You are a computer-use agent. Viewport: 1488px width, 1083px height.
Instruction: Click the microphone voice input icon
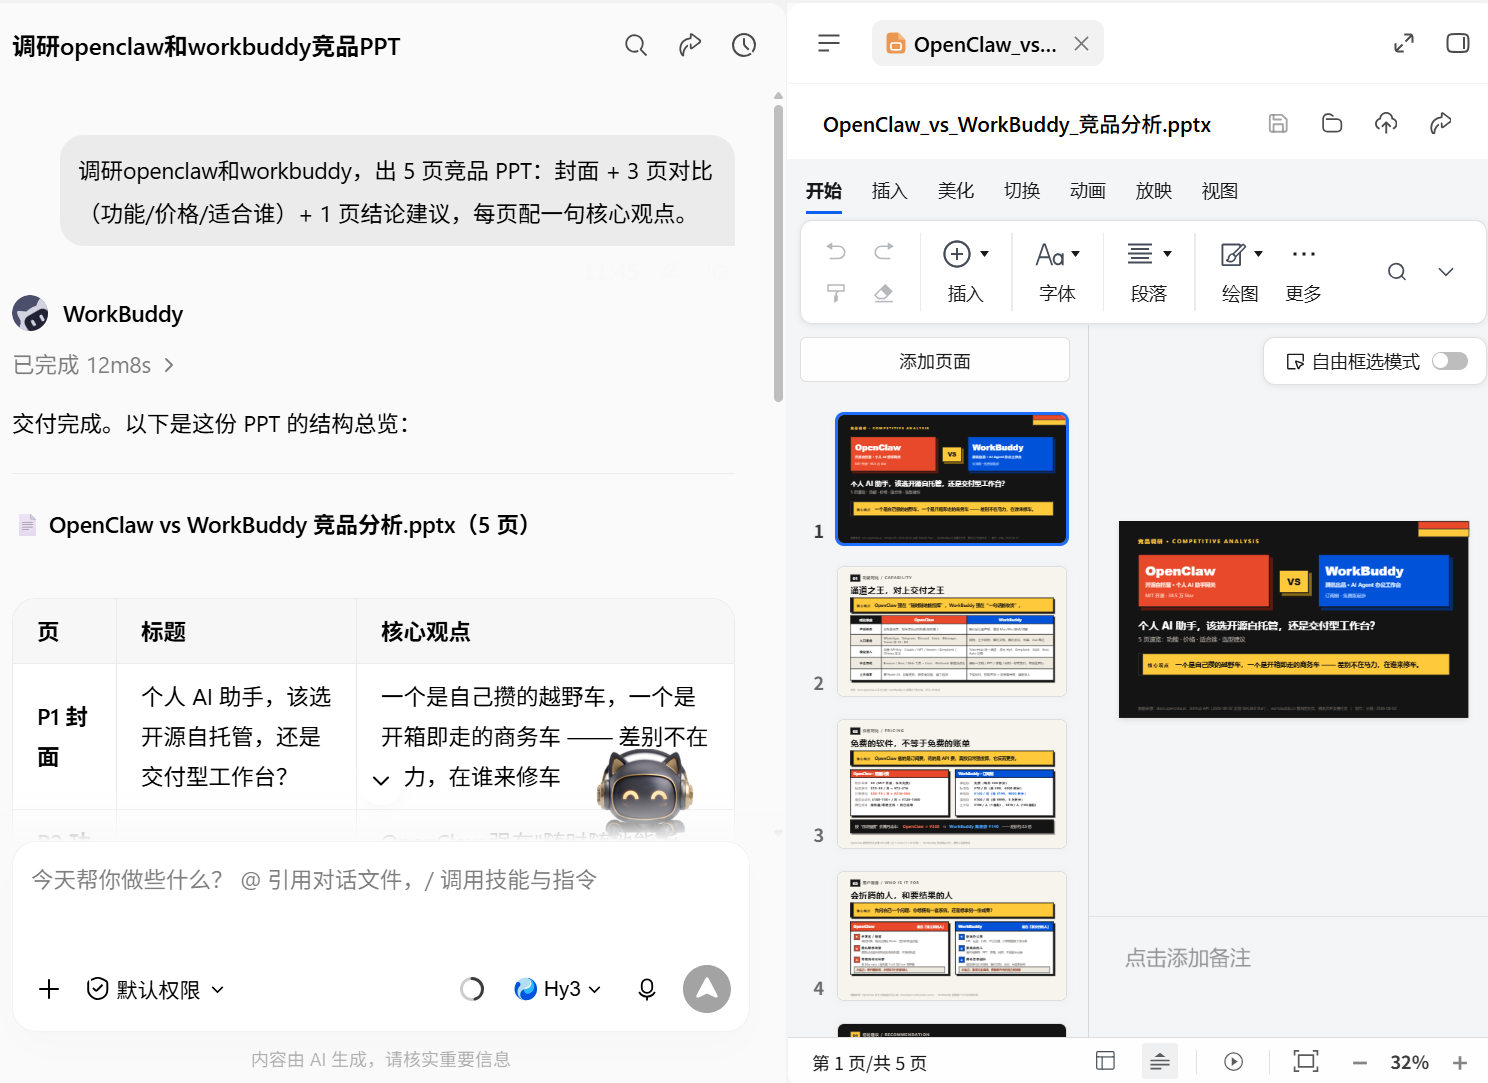[647, 989]
